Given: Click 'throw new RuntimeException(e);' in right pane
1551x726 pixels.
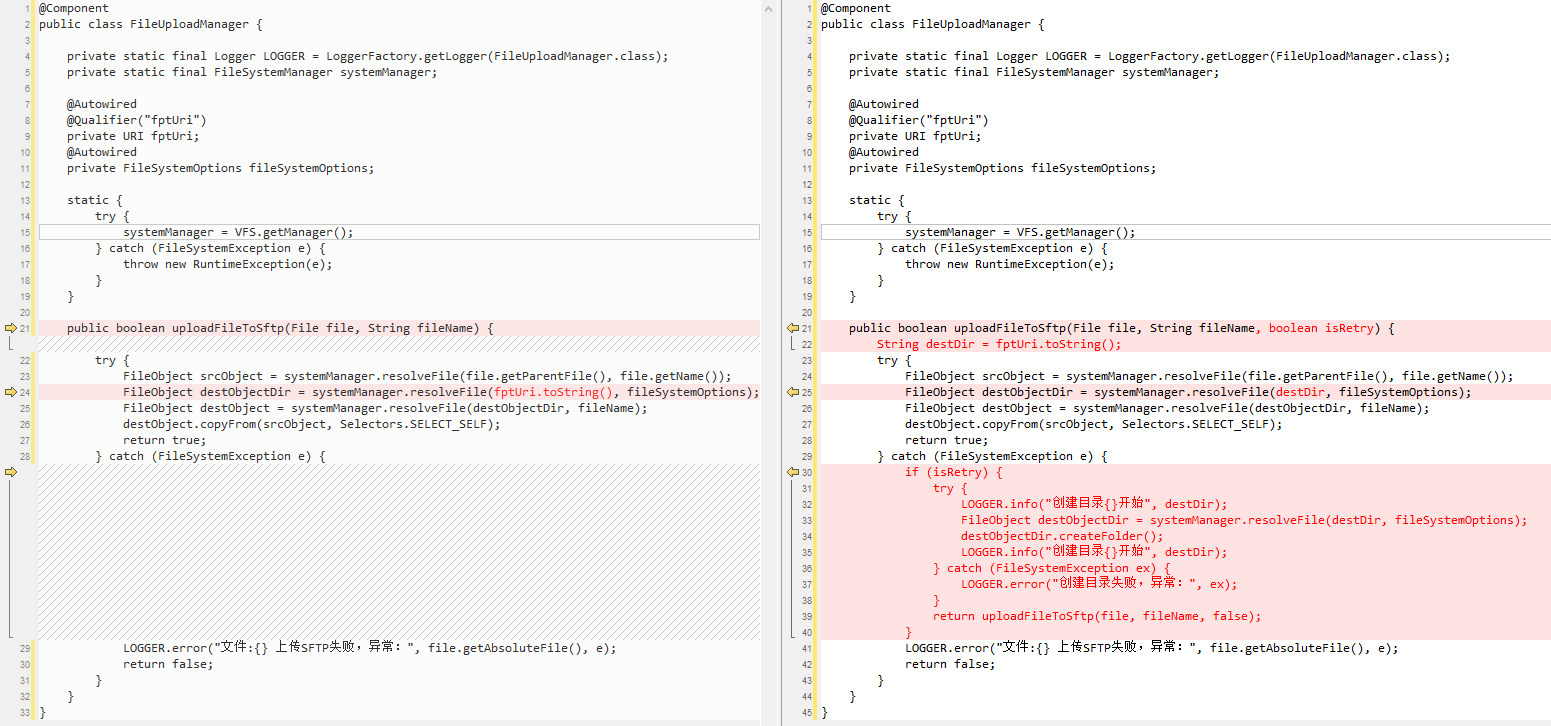Looking at the screenshot, I should [1009, 264].
